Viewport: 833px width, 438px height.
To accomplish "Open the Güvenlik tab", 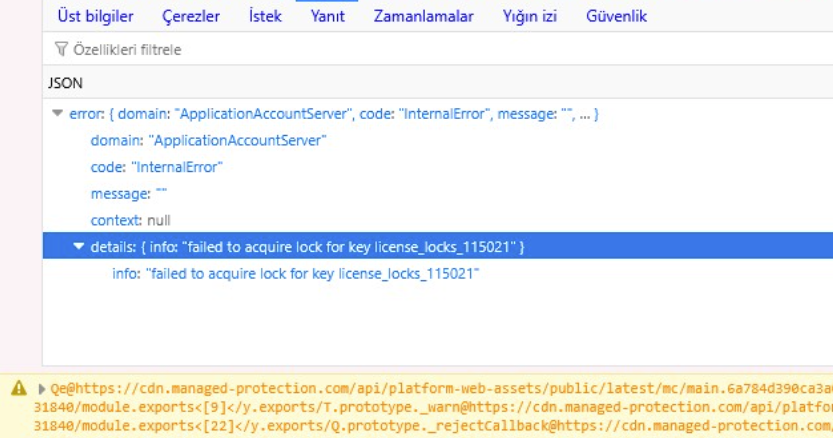I will pyautogui.click(x=616, y=16).
